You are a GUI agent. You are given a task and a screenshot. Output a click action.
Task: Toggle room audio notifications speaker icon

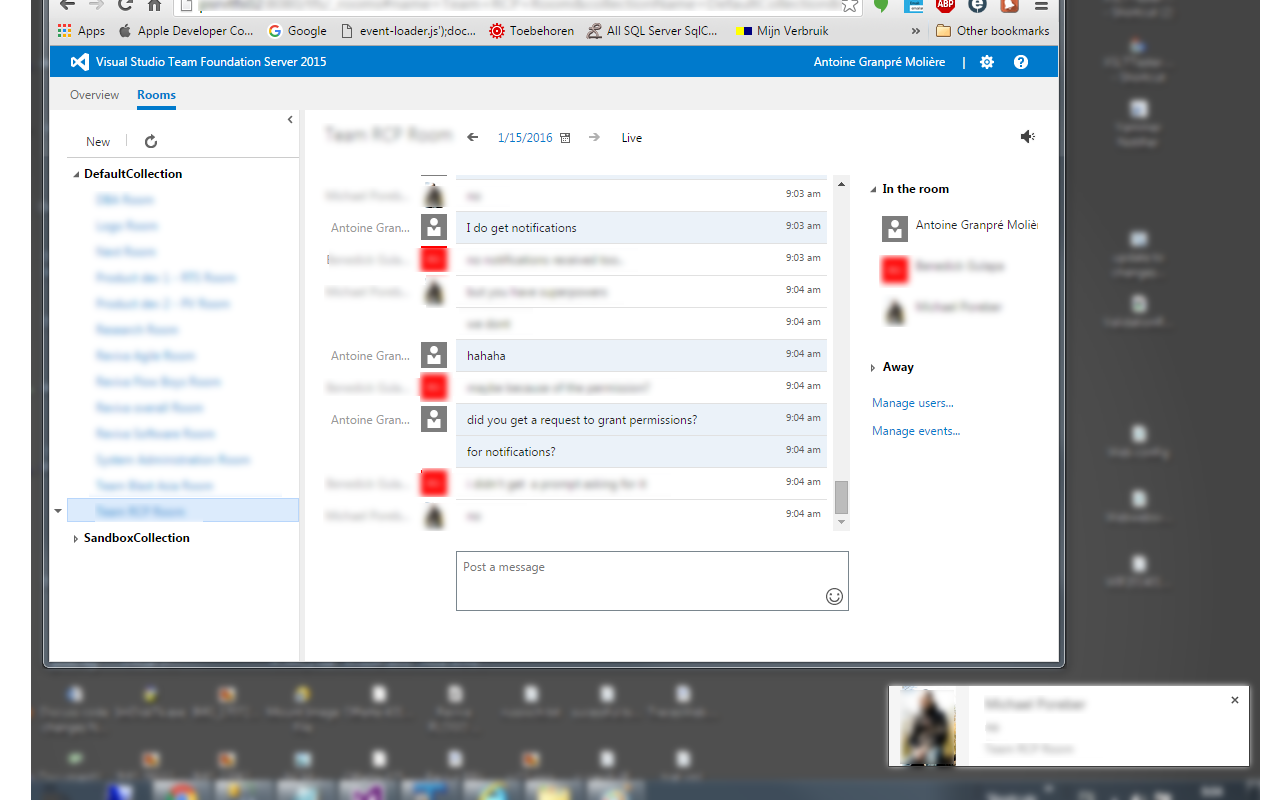(1027, 136)
